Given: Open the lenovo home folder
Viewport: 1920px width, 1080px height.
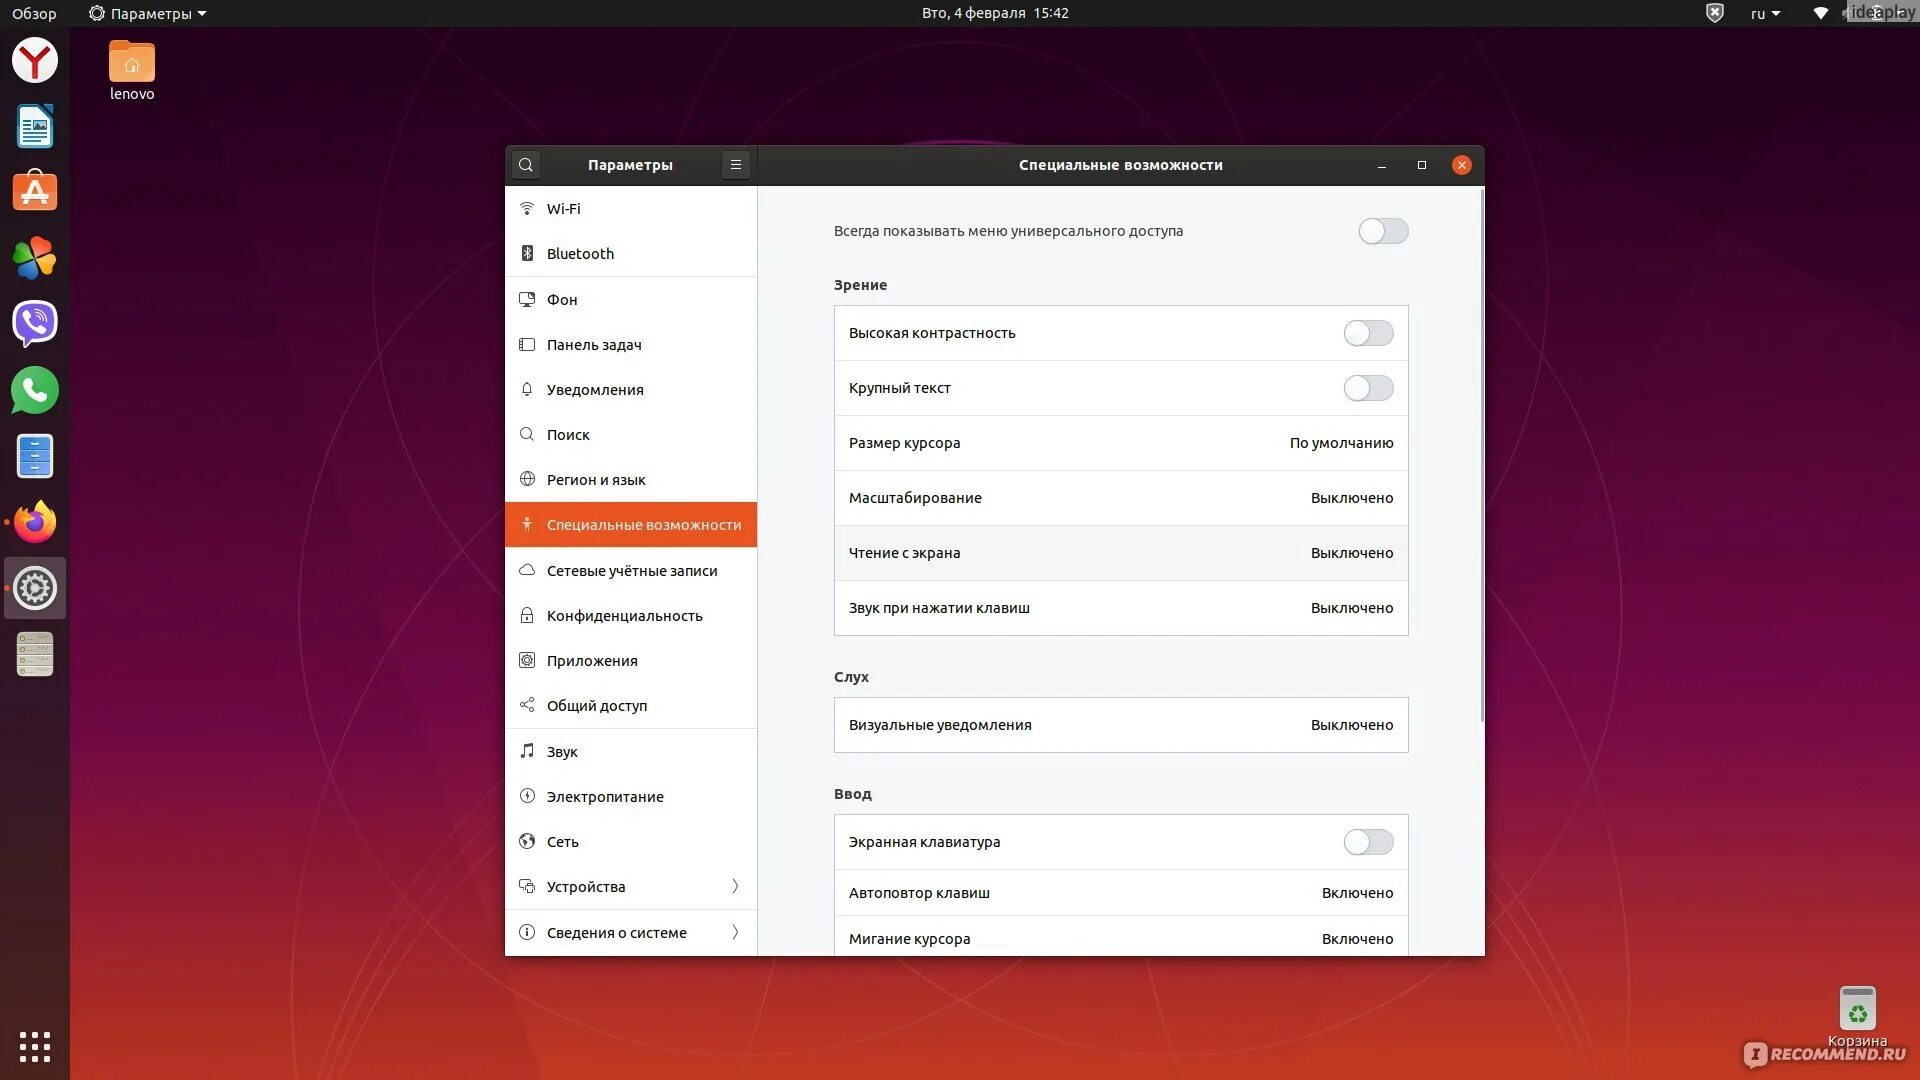Looking at the screenshot, I should (x=132, y=63).
